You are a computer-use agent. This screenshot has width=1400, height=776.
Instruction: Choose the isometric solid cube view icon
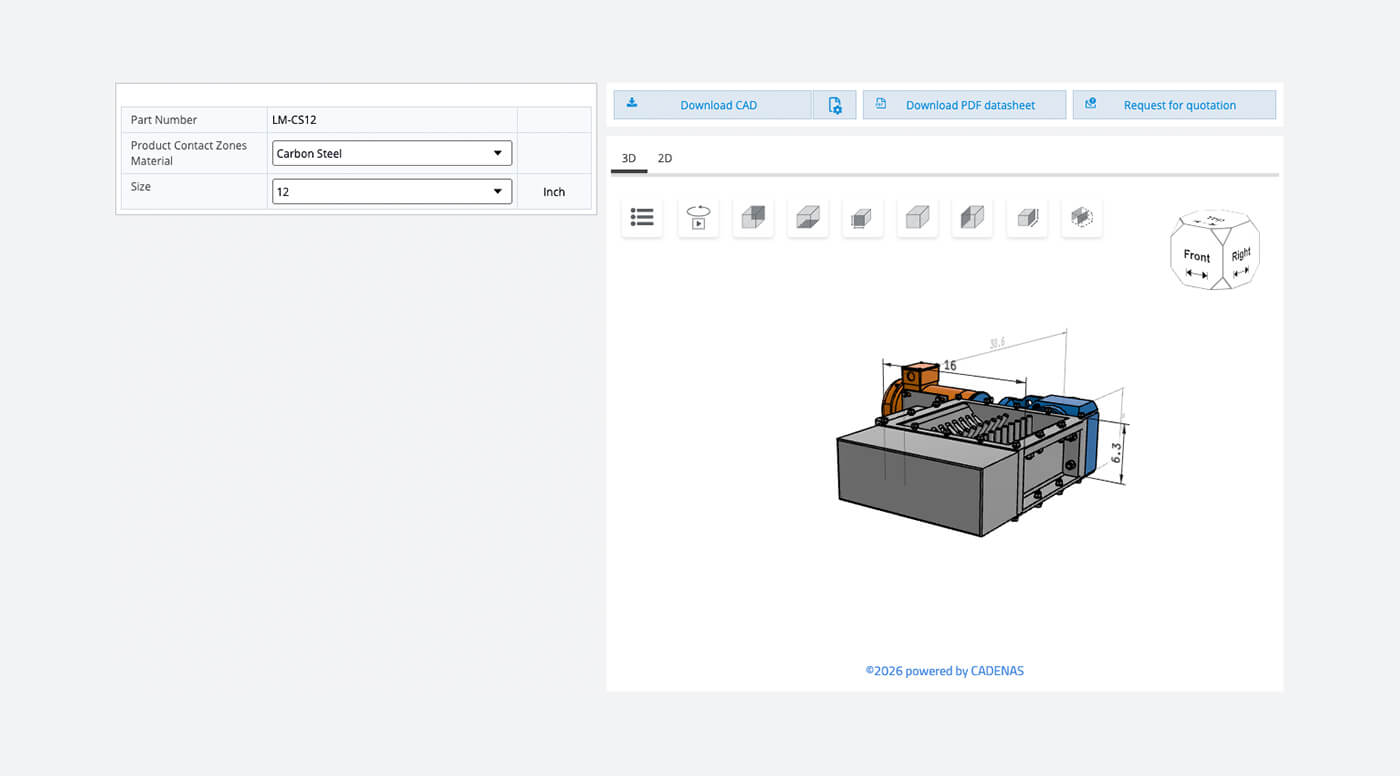918,217
